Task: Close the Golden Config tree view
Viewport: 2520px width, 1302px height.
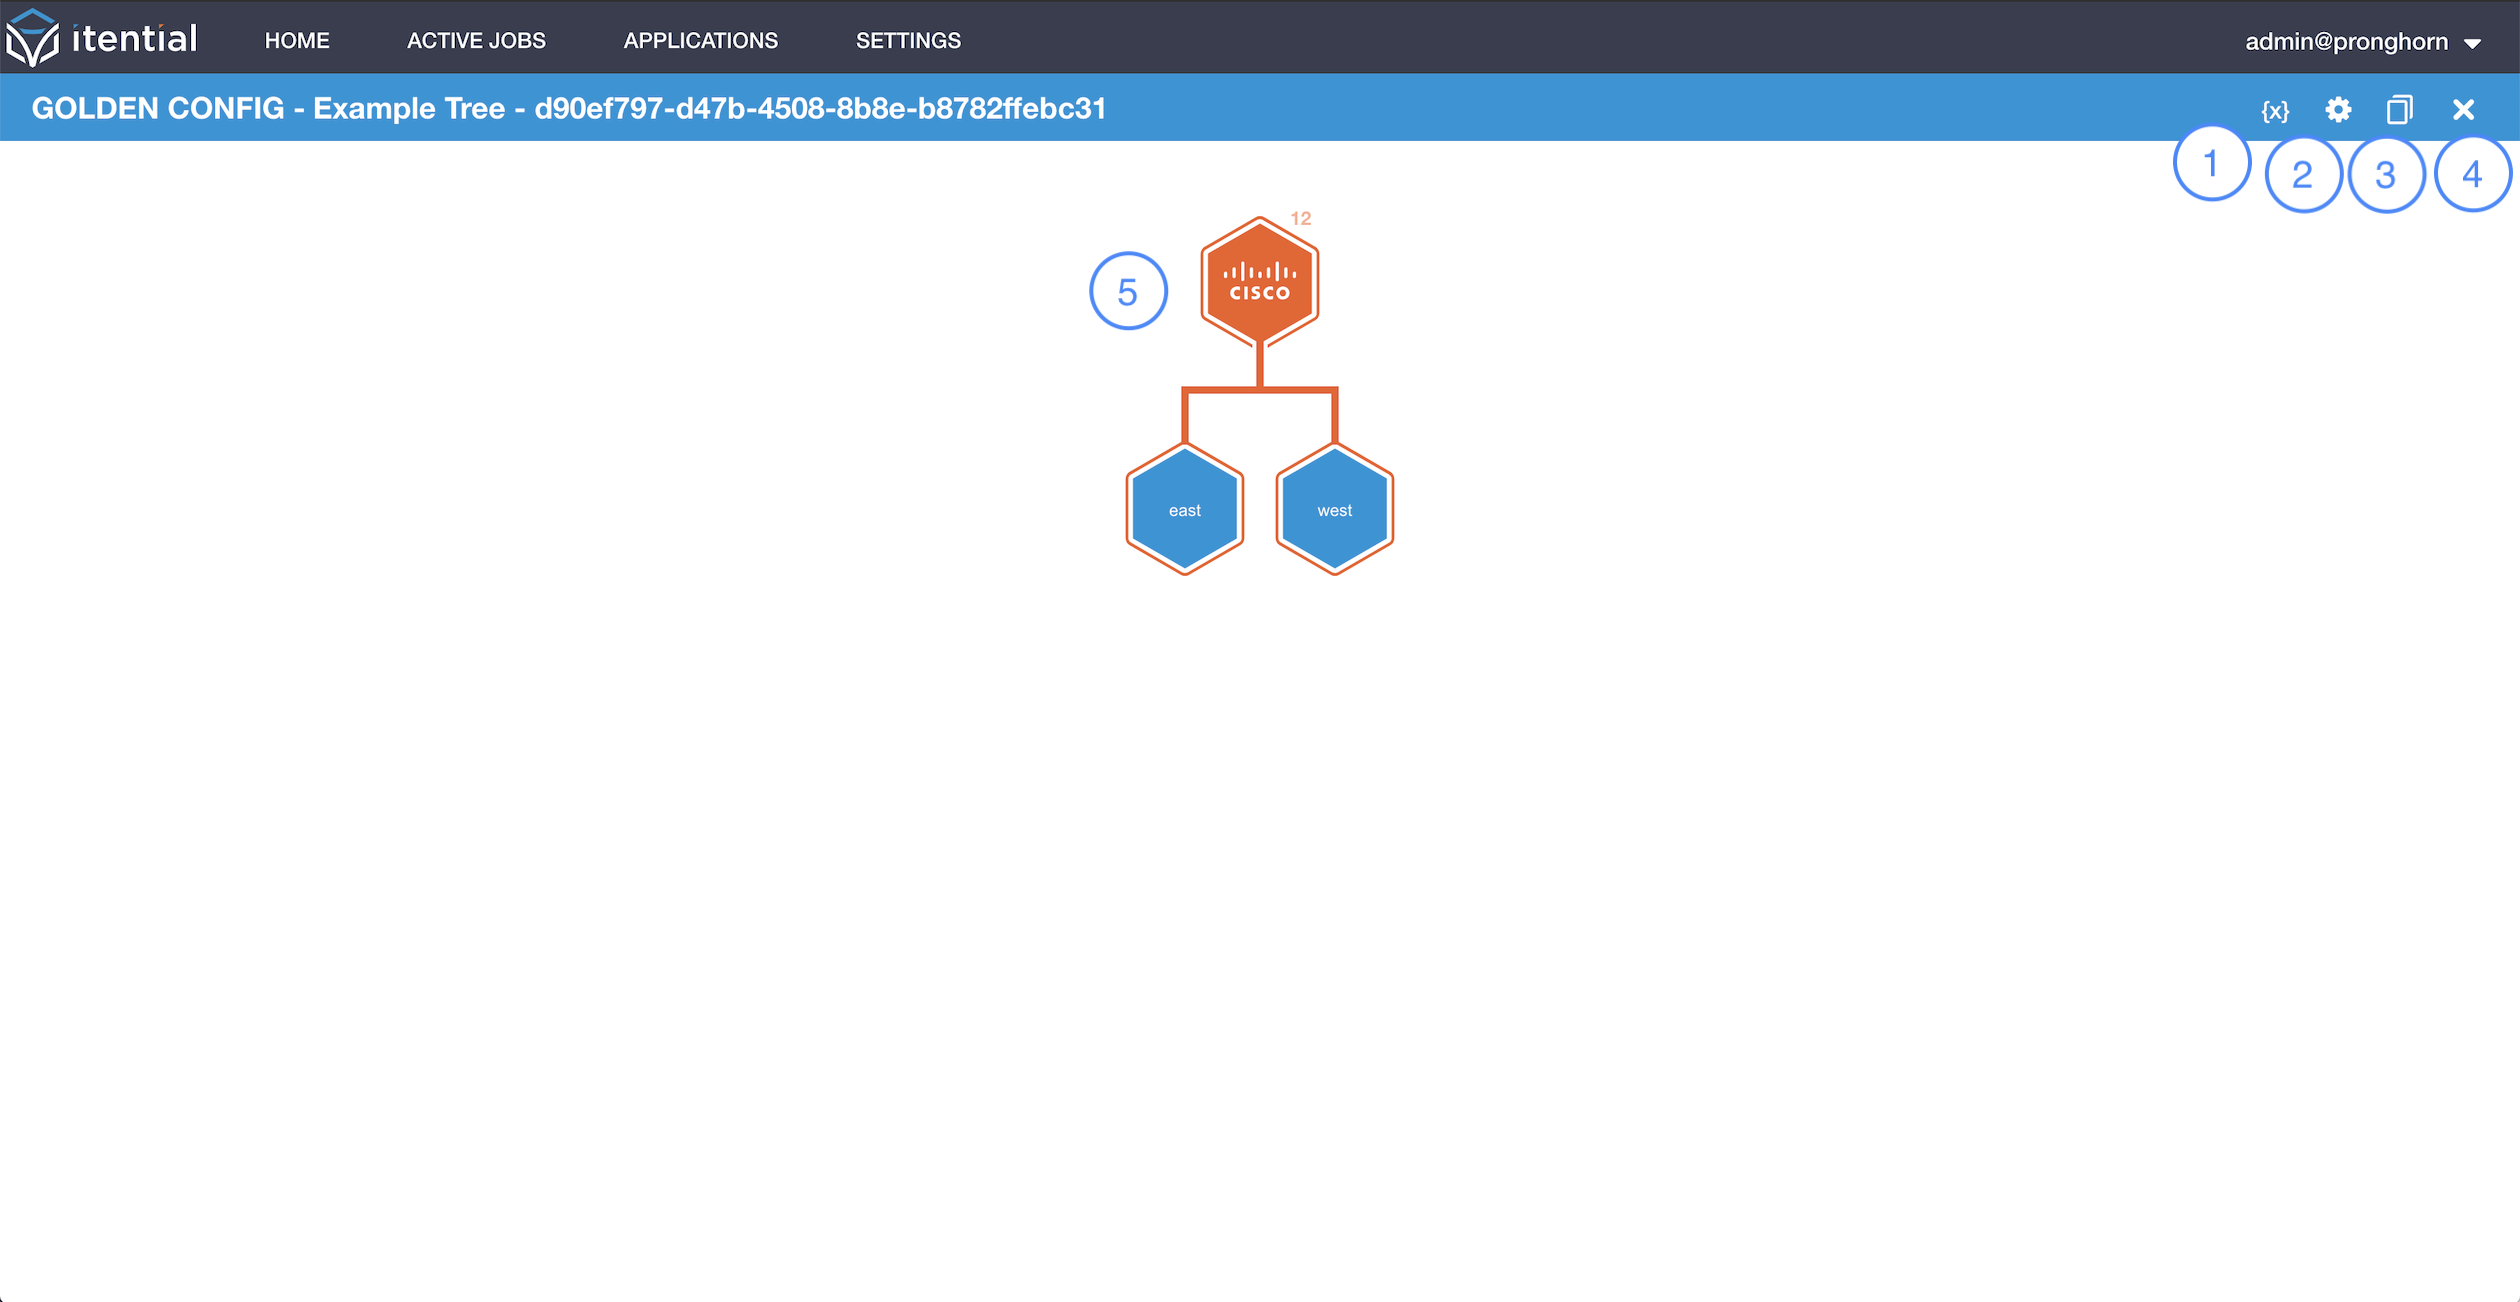Action: click(x=2463, y=109)
